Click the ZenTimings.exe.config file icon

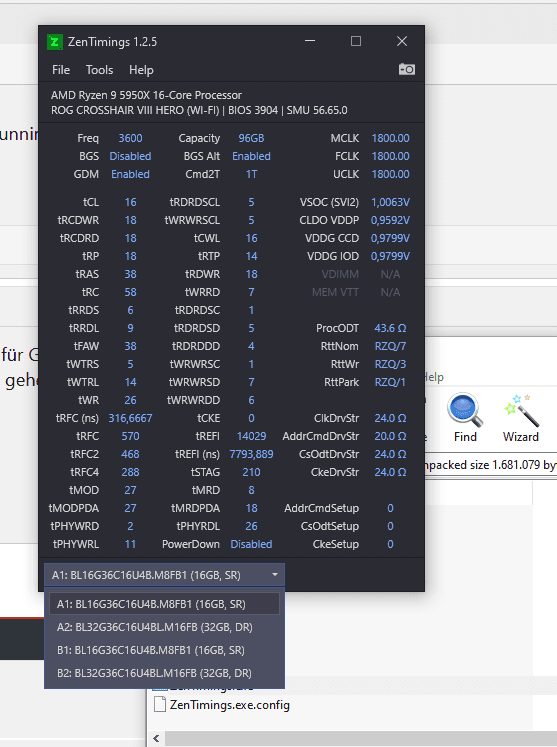click(x=160, y=705)
